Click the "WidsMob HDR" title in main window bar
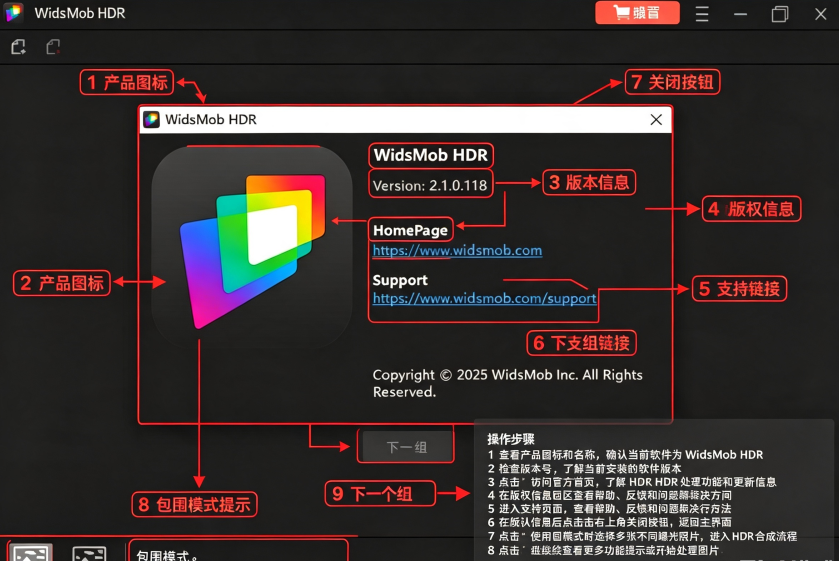 [80, 13]
